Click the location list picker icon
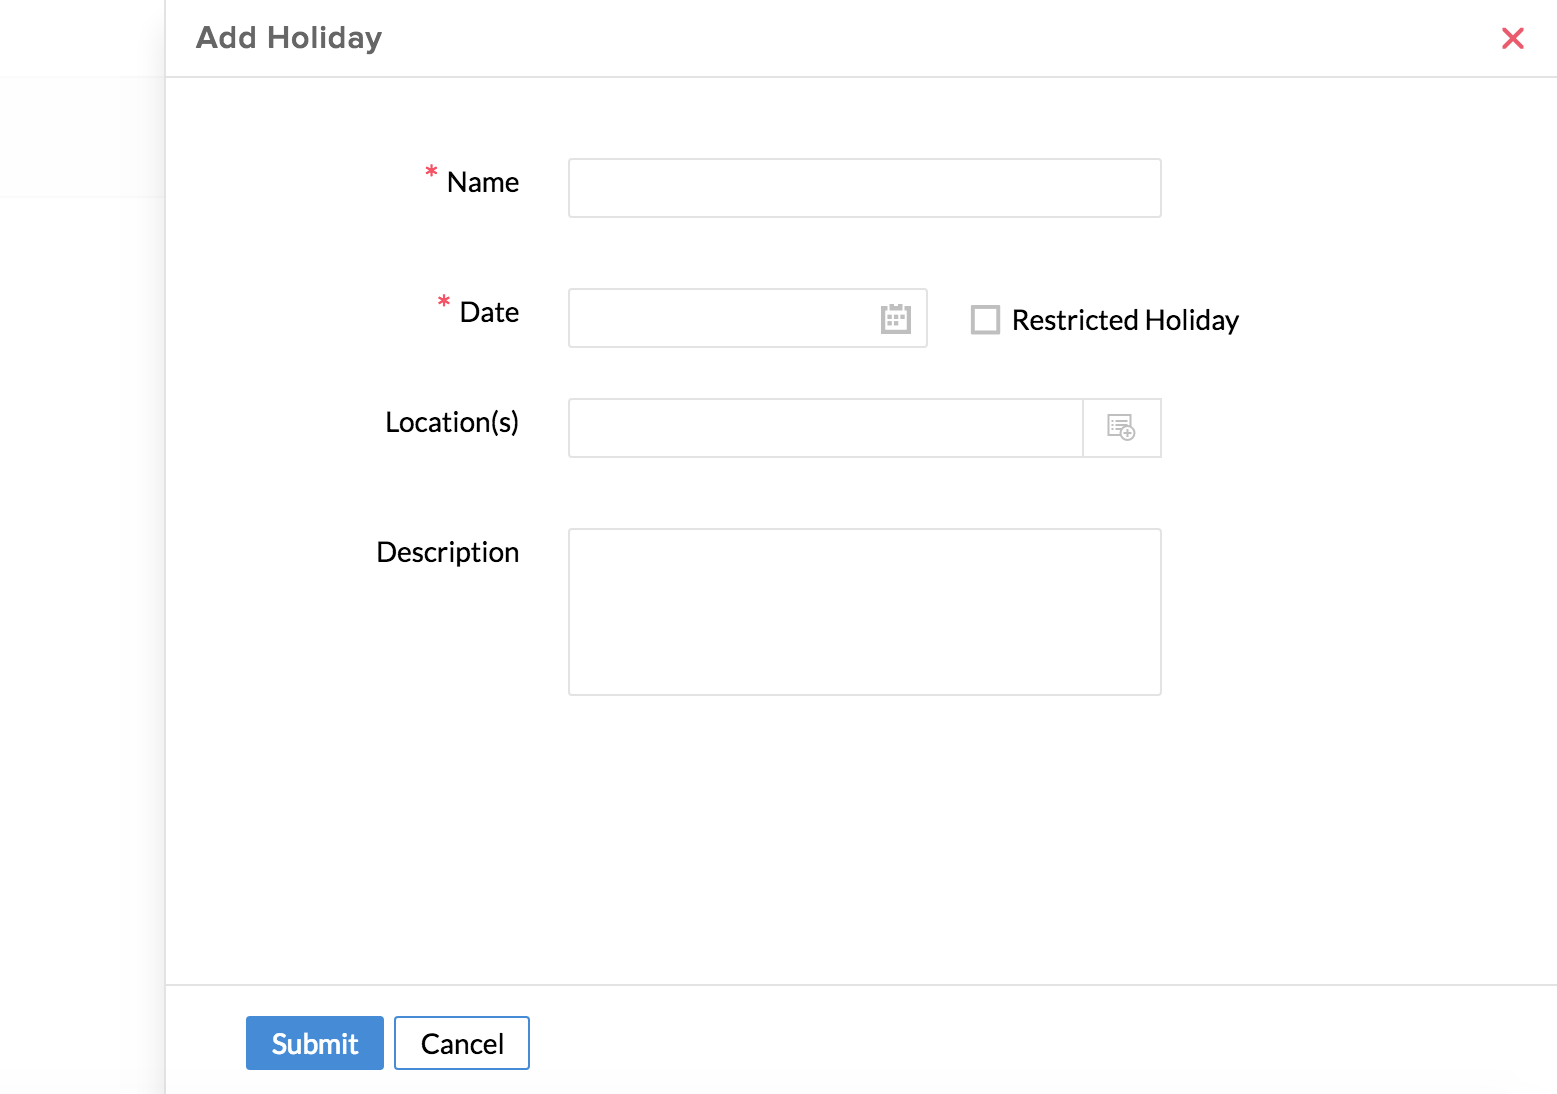This screenshot has height=1094, width=1557. (1121, 428)
